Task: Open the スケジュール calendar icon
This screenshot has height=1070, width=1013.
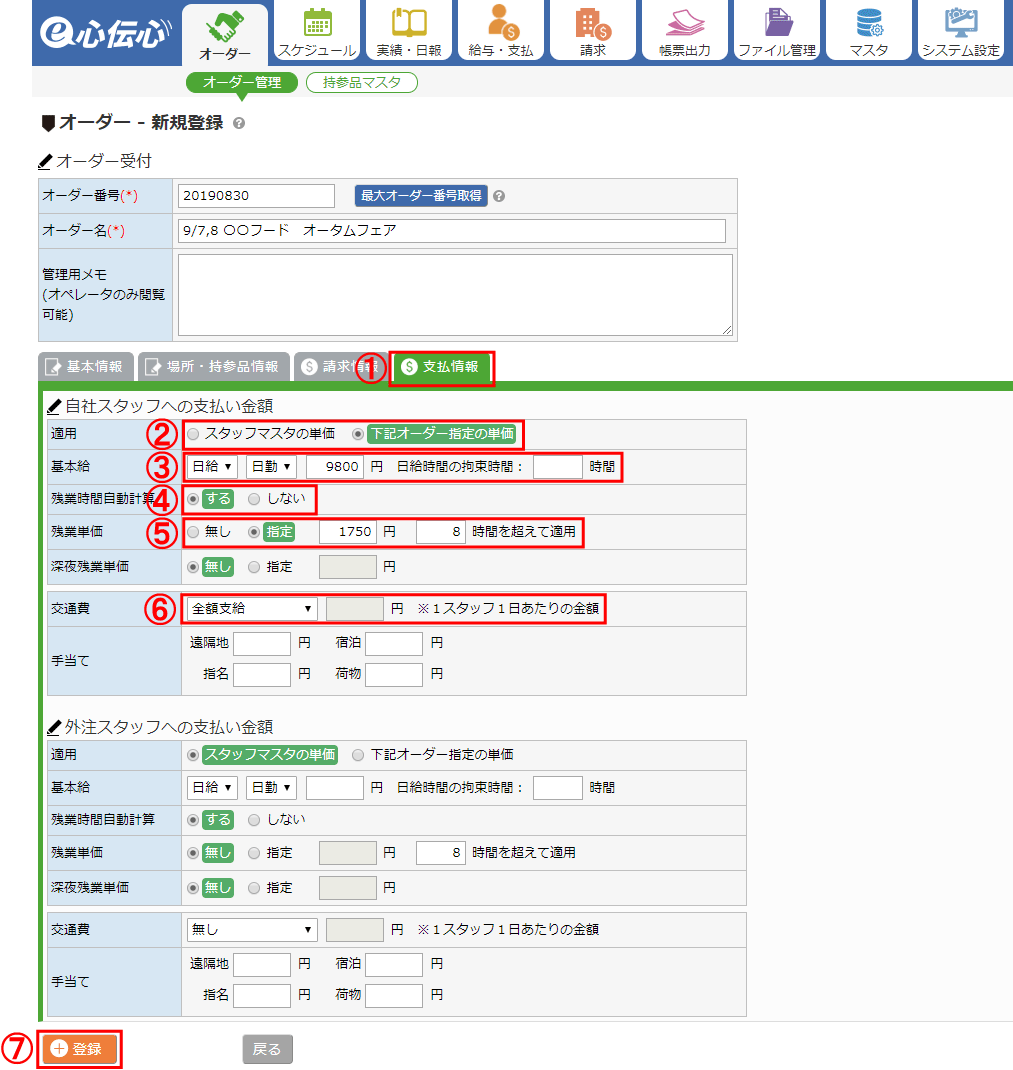Action: tap(317, 31)
